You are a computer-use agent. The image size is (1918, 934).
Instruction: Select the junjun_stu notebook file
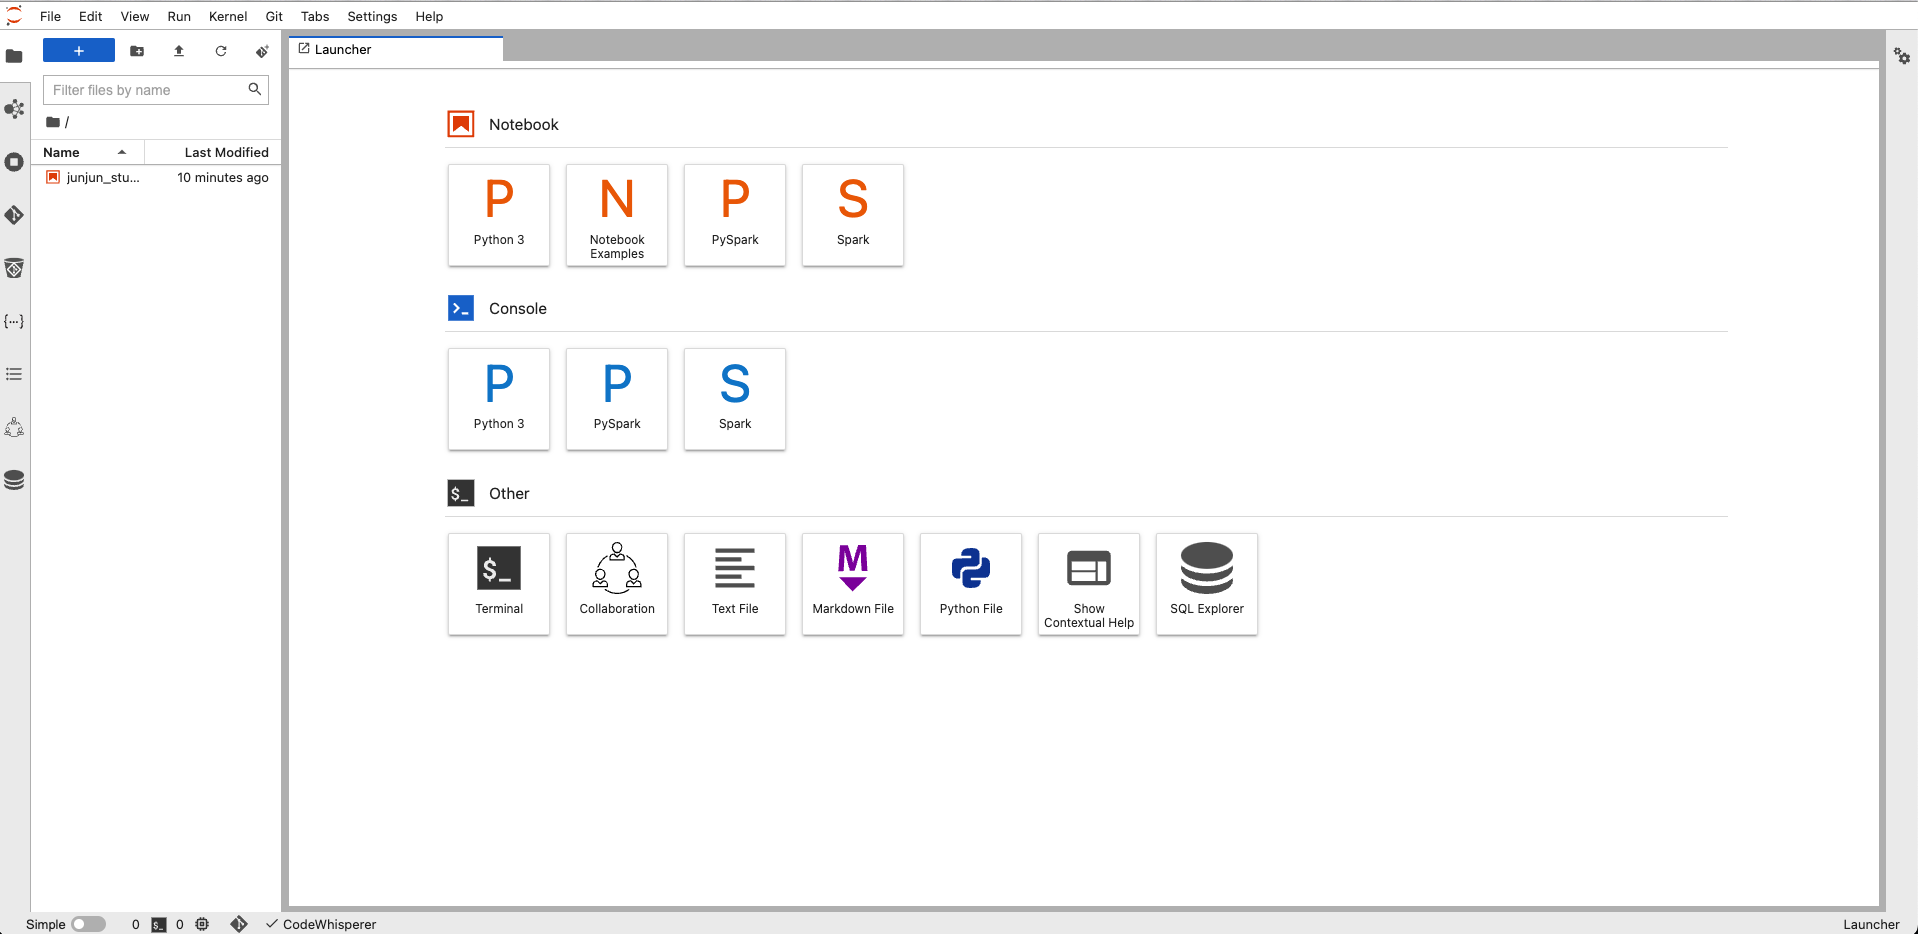click(x=156, y=177)
